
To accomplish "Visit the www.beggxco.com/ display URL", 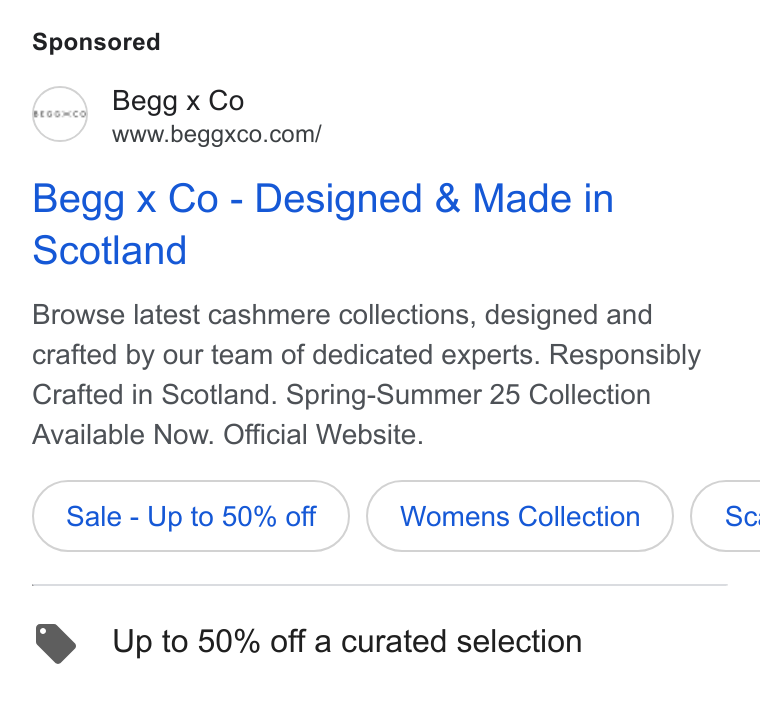I will [x=217, y=134].
